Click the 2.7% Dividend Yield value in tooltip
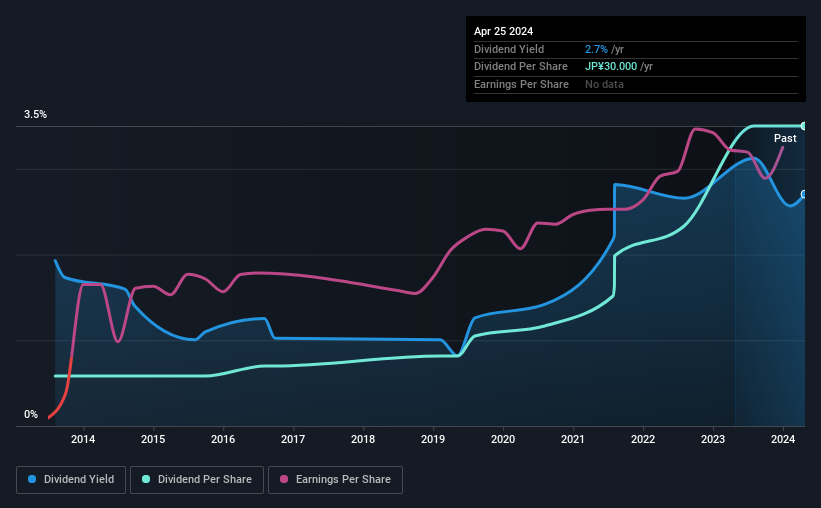This screenshot has width=821, height=508. point(596,49)
